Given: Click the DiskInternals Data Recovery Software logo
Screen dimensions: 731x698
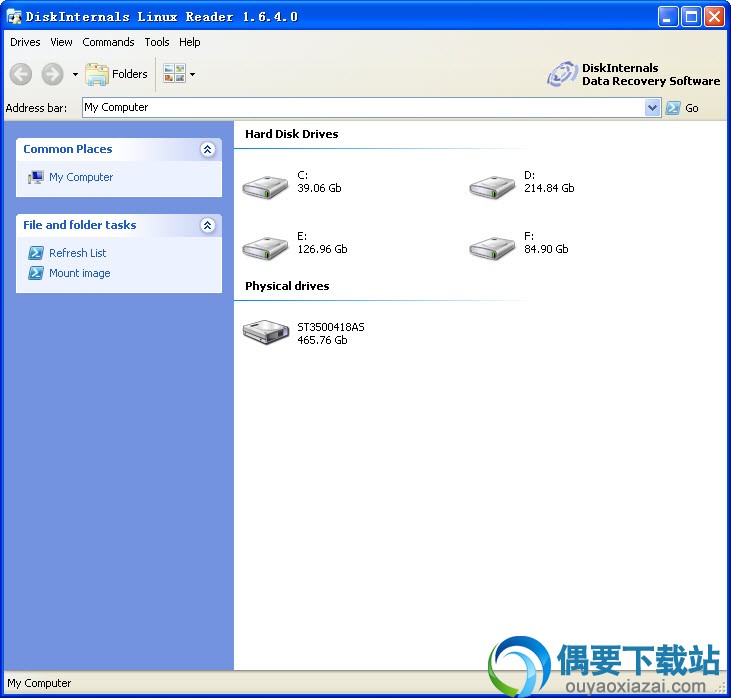Looking at the screenshot, I should [x=634, y=75].
